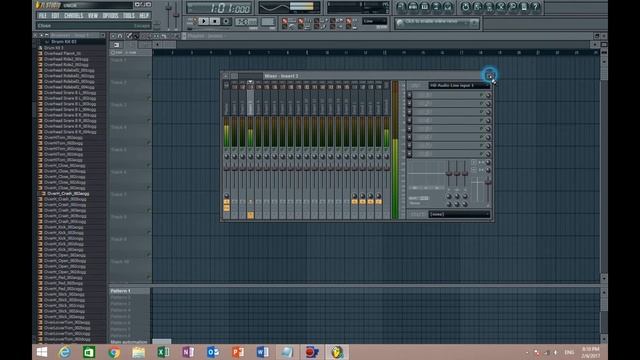640x360 pixels.
Task: Open Internet Explorer from the taskbar
Action: tap(64, 352)
